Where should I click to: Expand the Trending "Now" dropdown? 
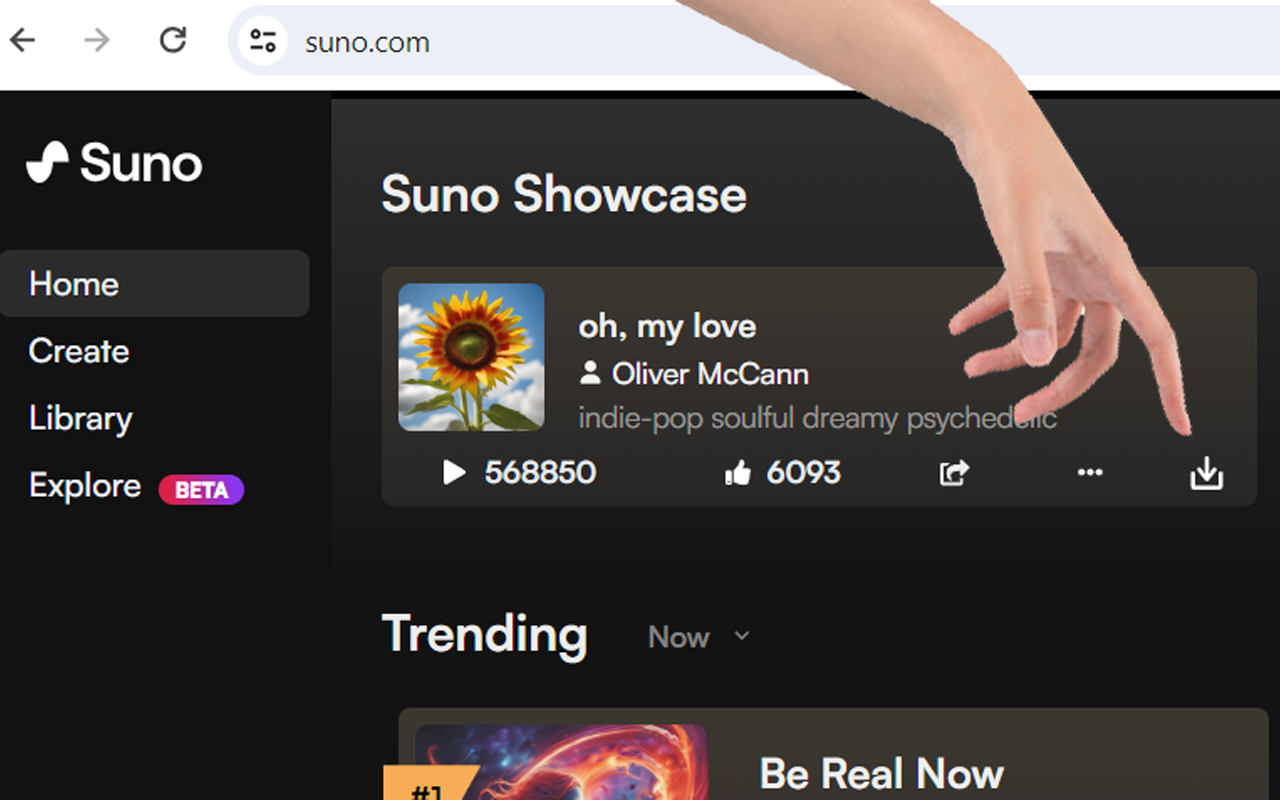point(699,637)
